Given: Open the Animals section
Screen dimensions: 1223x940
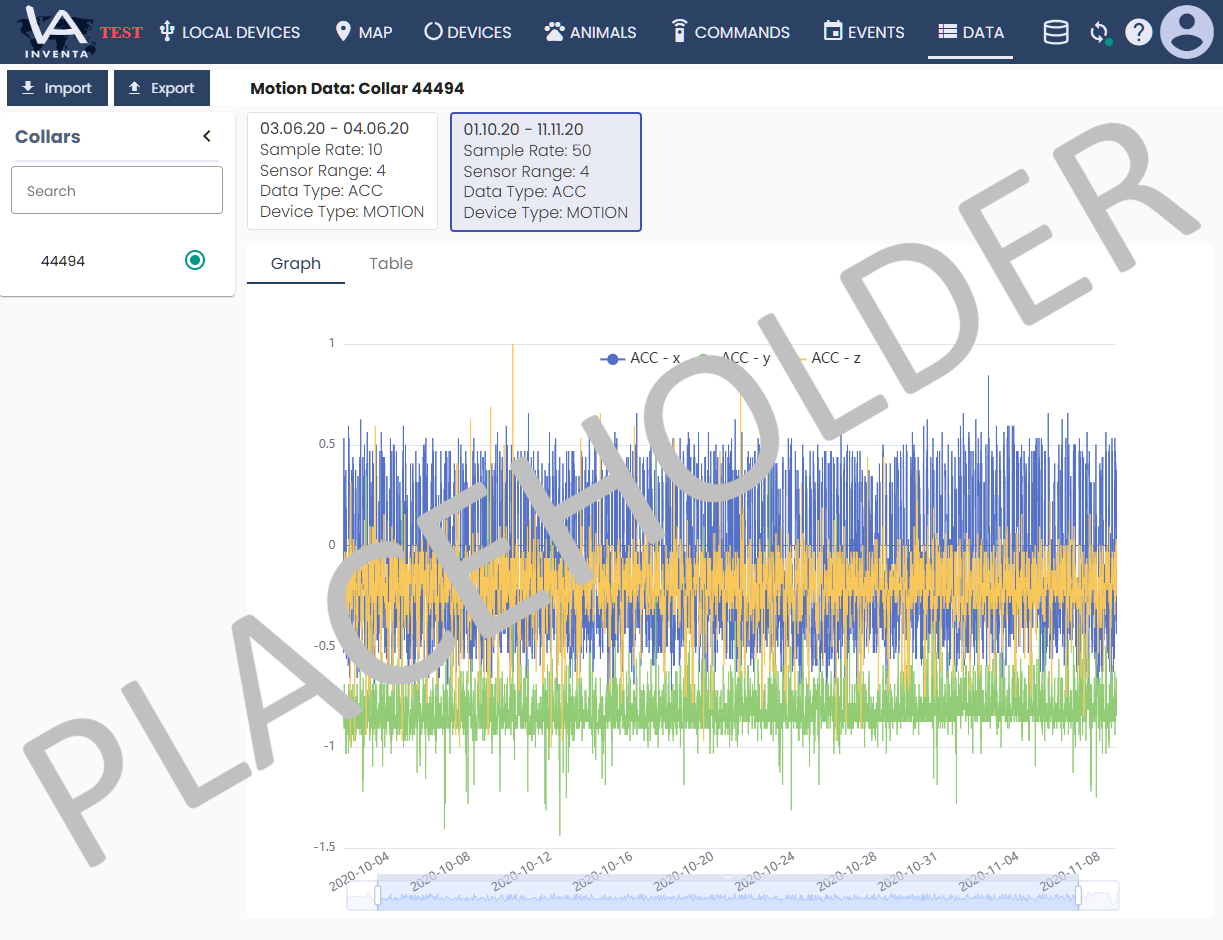Looking at the screenshot, I should pyautogui.click(x=590, y=32).
